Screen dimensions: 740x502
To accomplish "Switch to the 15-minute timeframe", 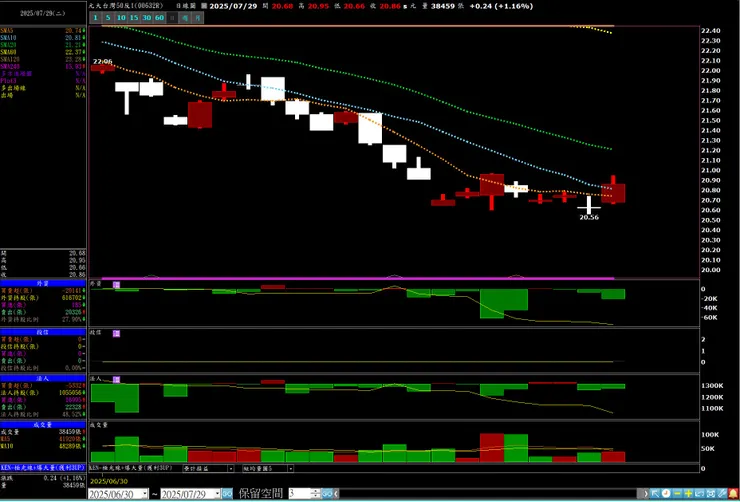I will click(x=134, y=18).
